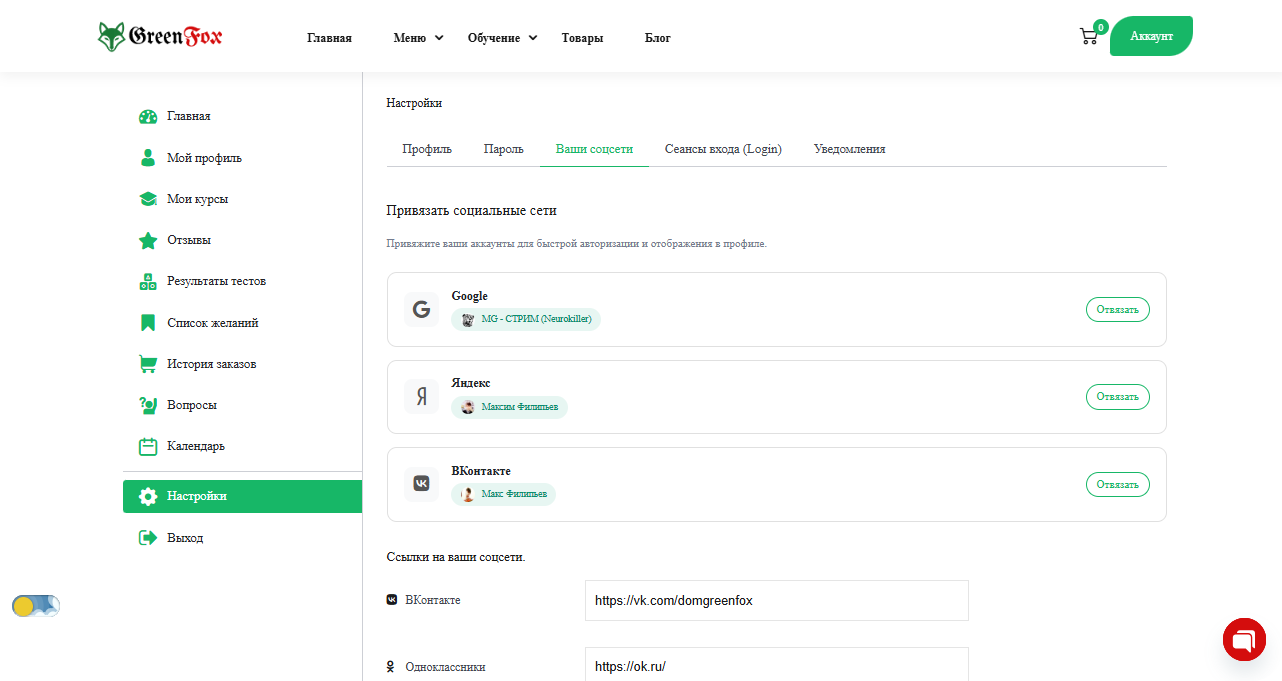The width and height of the screenshot is (1282, 681).
Task: Open the shopping cart icon
Action: click(x=1088, y=37)
